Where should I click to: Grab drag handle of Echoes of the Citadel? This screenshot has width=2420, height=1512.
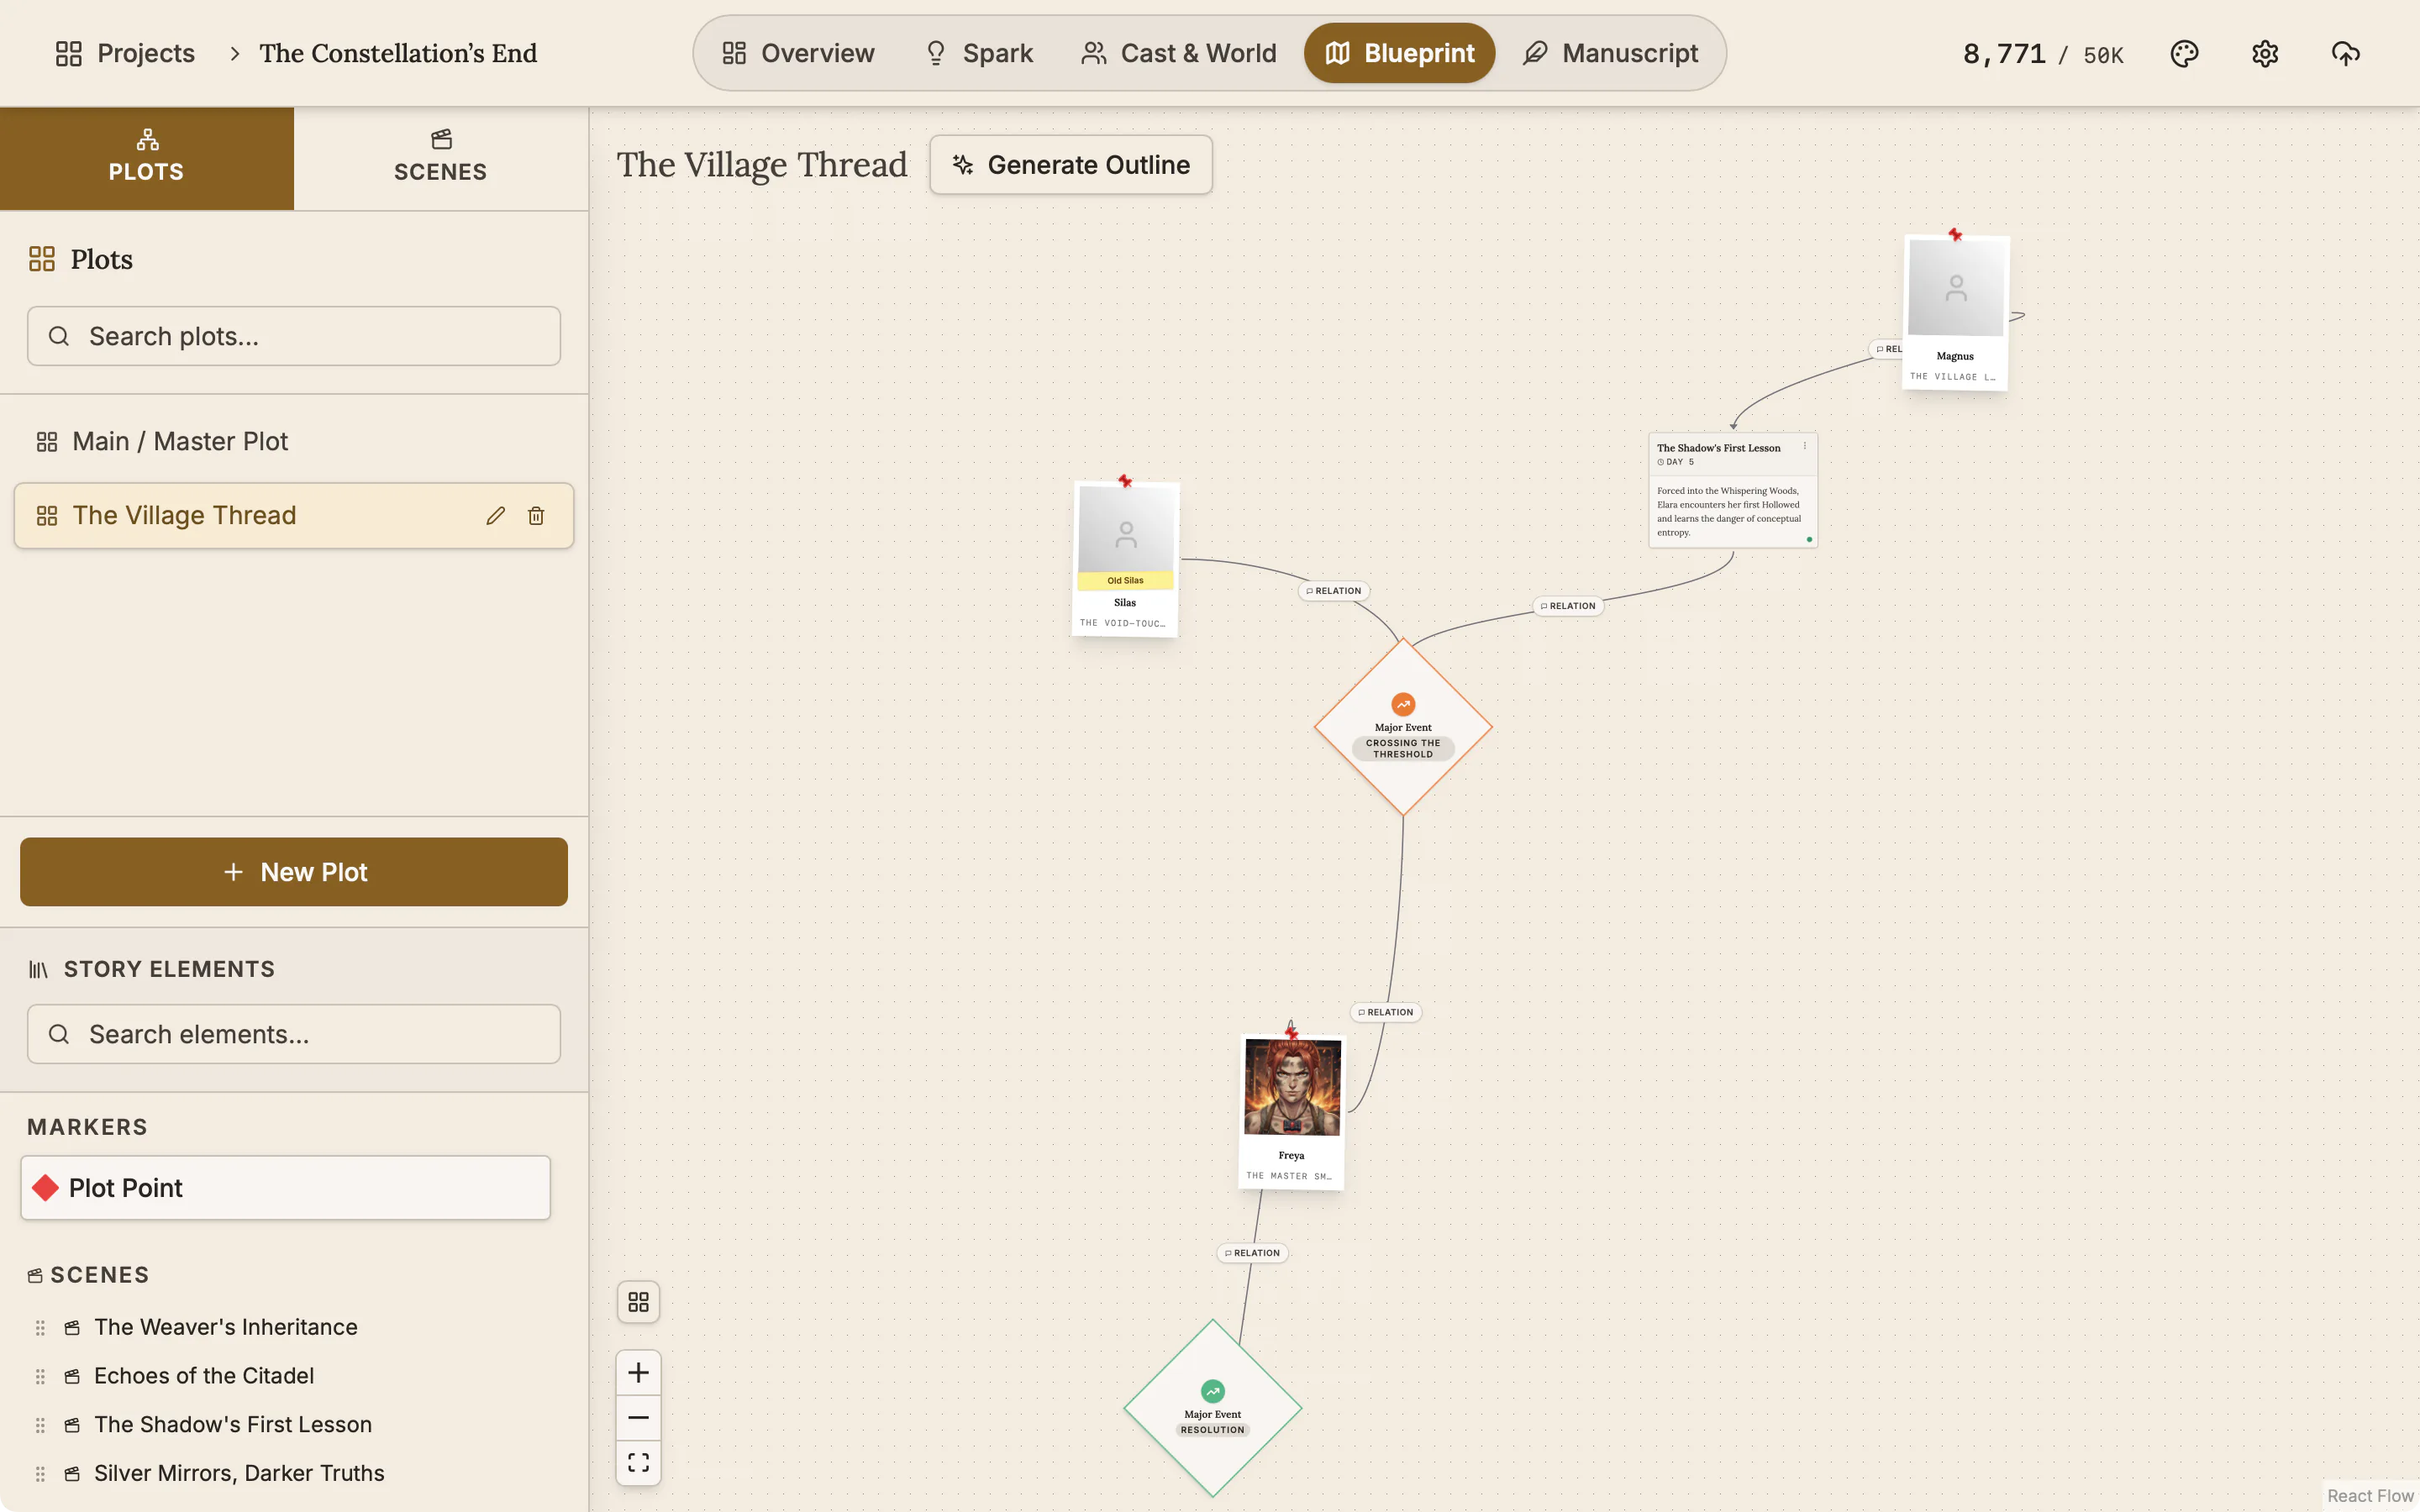coord(40,1377)
